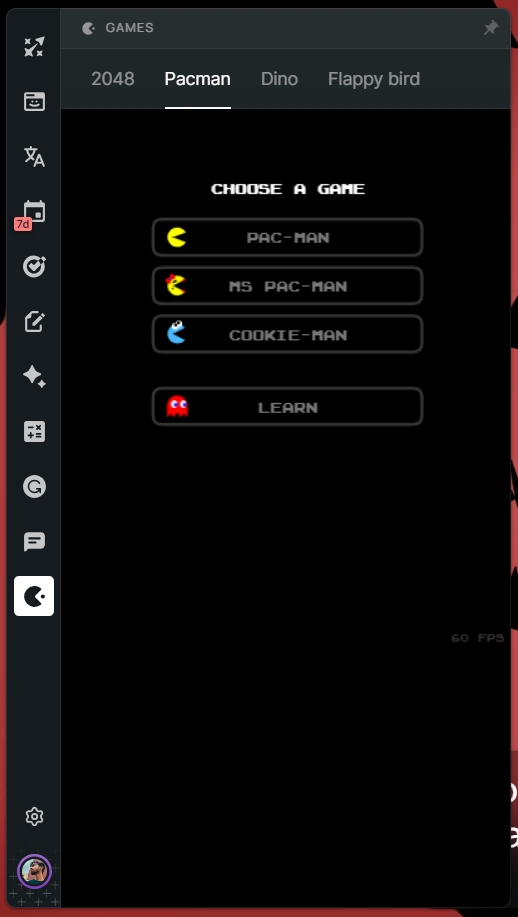Click the goals target checkmark icon
518x917 pixels.
[x=34, y=267]
